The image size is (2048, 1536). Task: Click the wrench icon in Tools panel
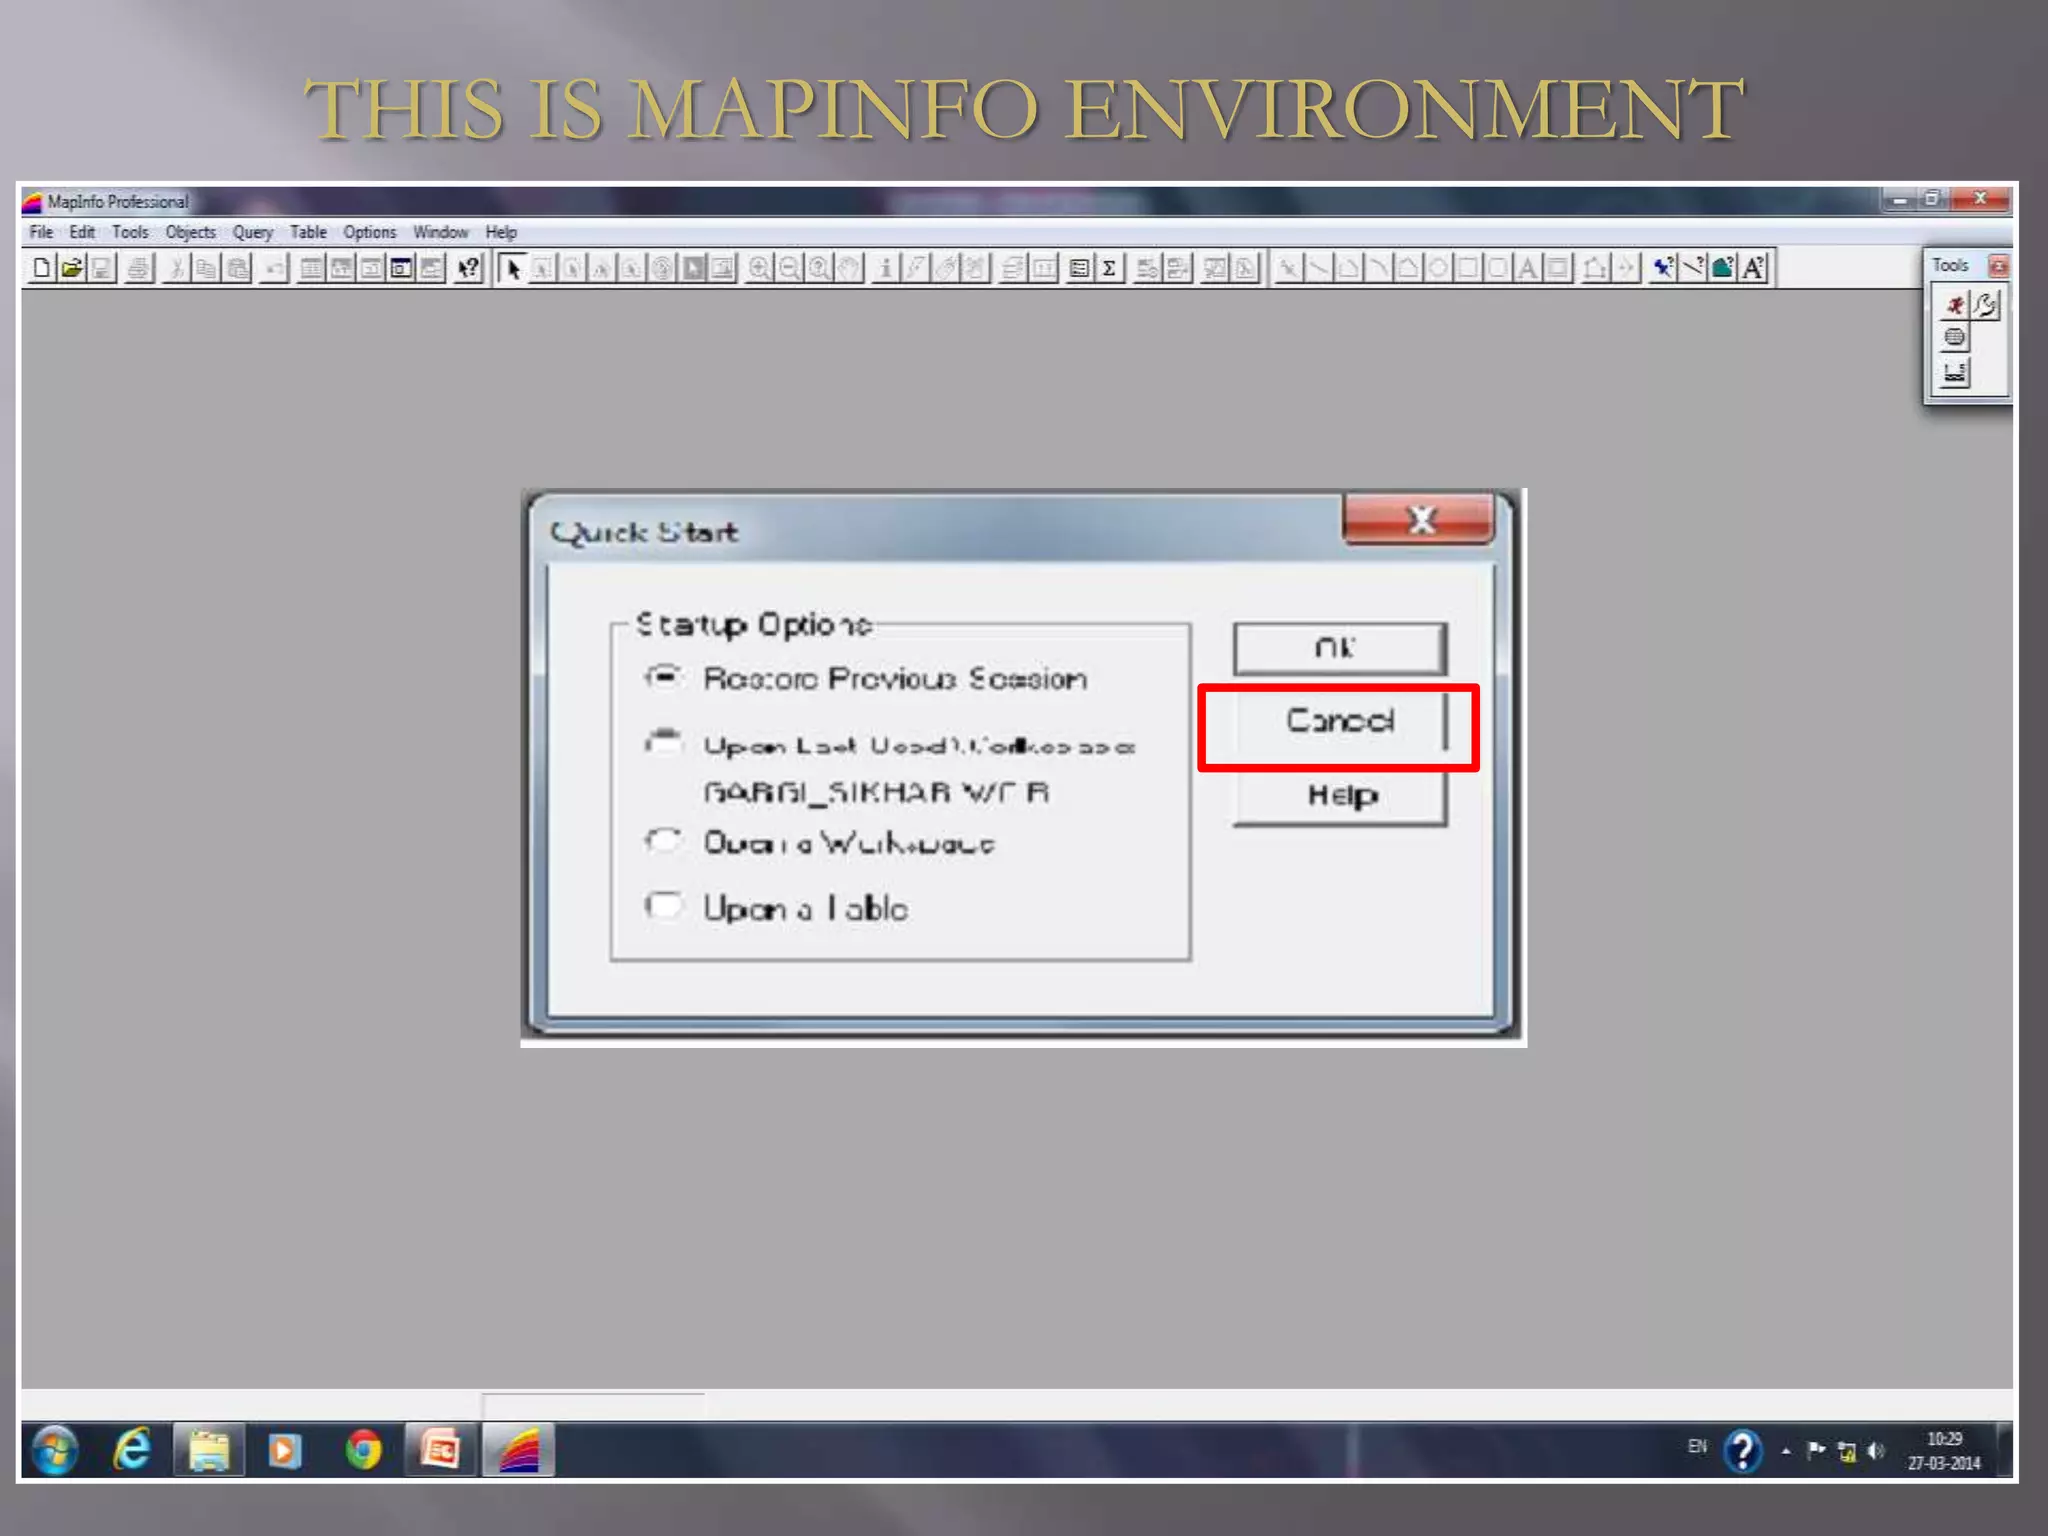(1985, 305)
